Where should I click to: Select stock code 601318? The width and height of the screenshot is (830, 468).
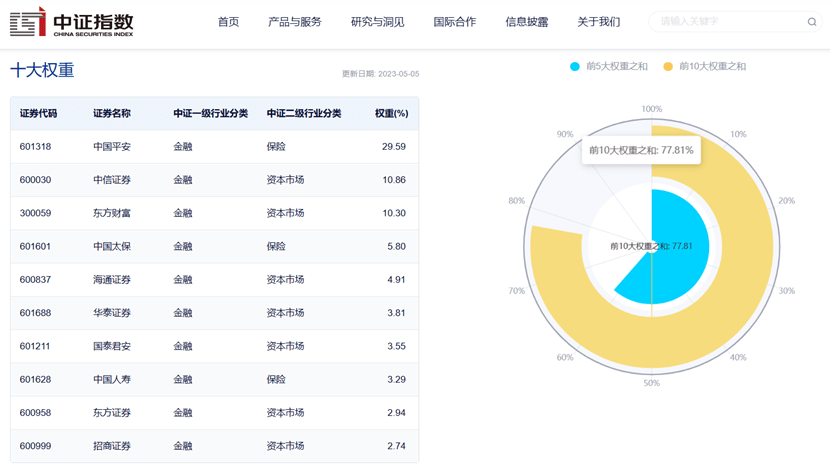[x=35, y=147]
